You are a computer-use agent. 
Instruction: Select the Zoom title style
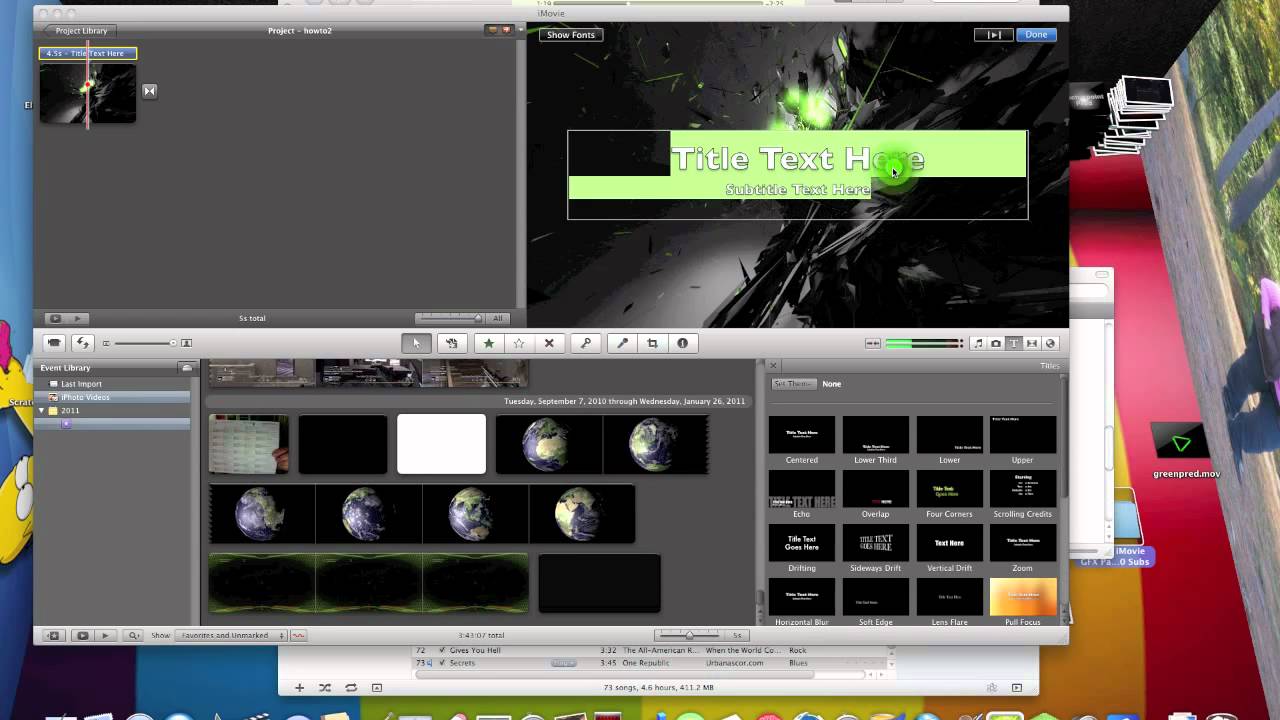click(x=1022, y=548)
